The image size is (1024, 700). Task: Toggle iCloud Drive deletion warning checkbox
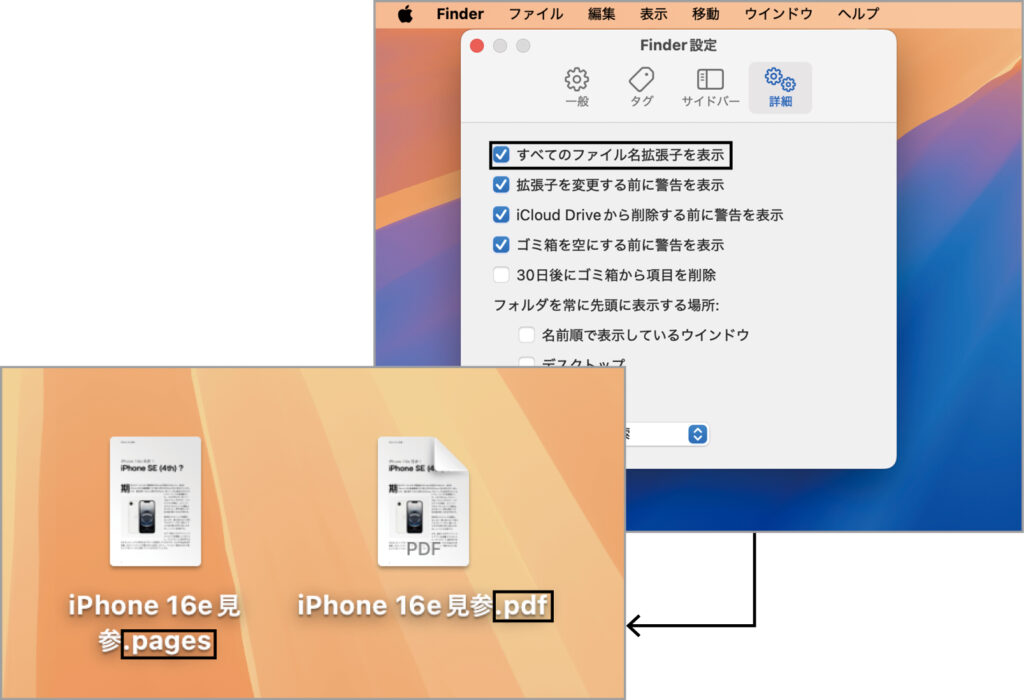(x=501, y=215)
